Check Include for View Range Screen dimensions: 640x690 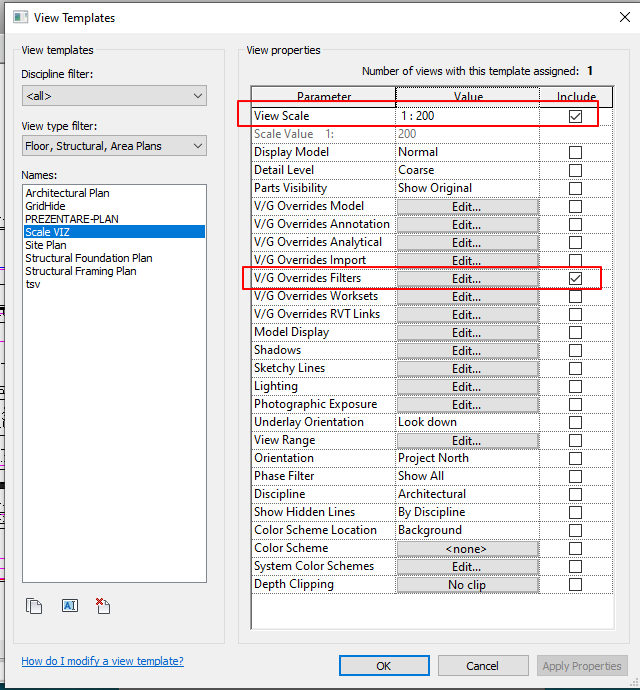[x=575, y=440]
